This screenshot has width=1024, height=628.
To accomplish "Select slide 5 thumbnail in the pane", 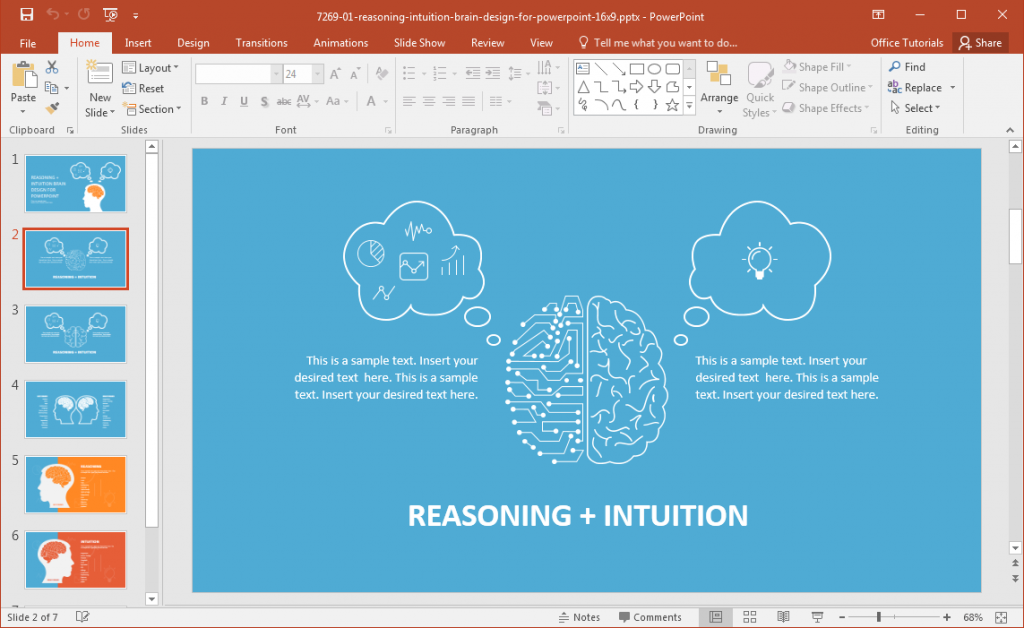I will click(x=75, y=485).
